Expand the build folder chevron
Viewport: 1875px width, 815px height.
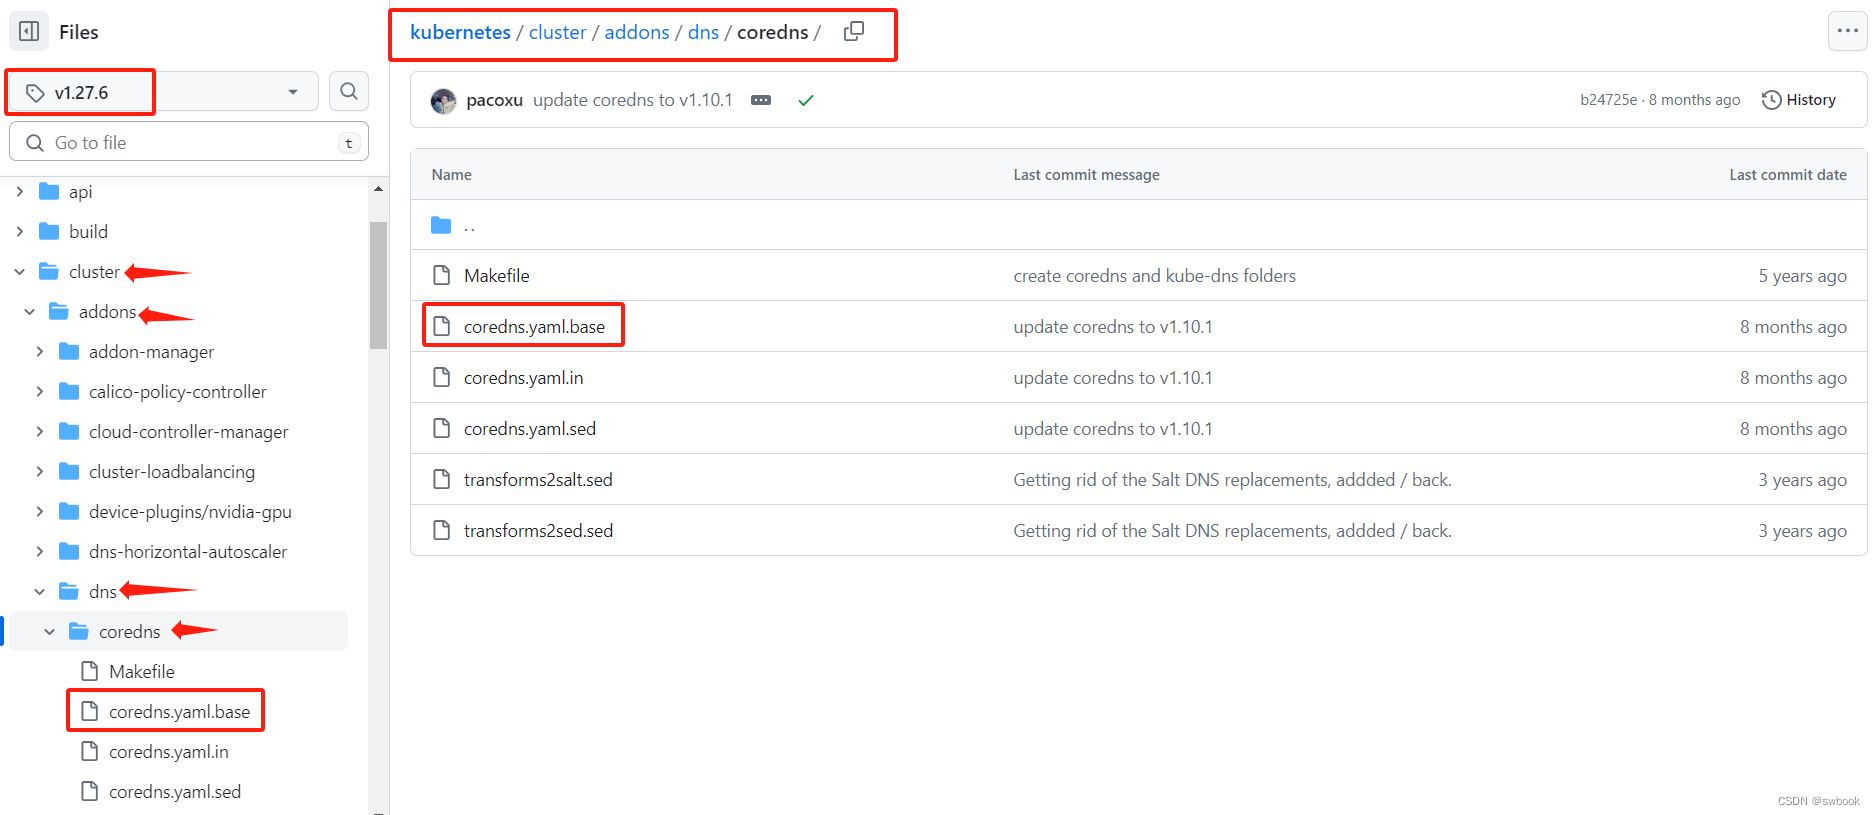tap(19, 231)
